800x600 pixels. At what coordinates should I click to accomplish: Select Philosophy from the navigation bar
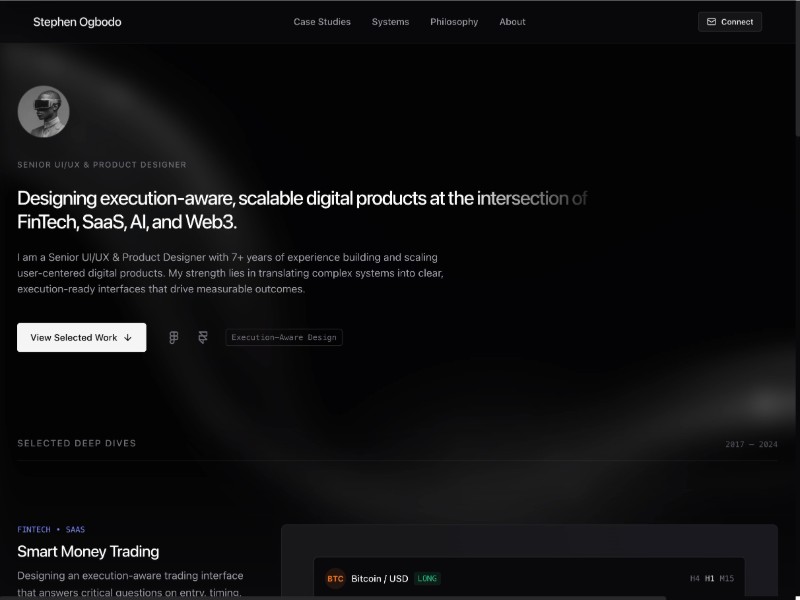click(454, 21)
